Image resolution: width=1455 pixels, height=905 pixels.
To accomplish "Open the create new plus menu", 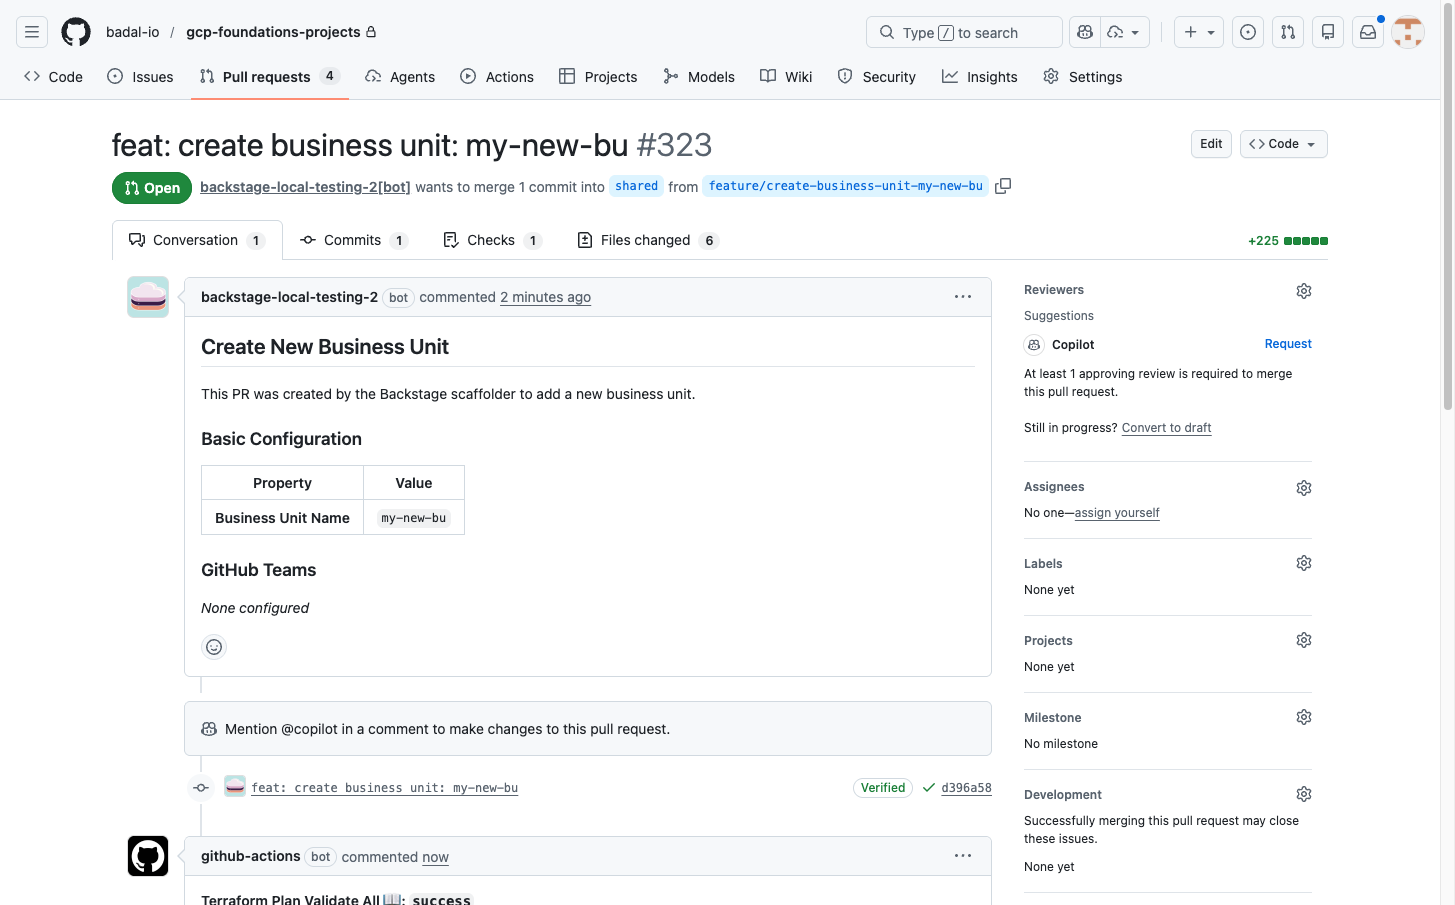I will point(1199,32).
